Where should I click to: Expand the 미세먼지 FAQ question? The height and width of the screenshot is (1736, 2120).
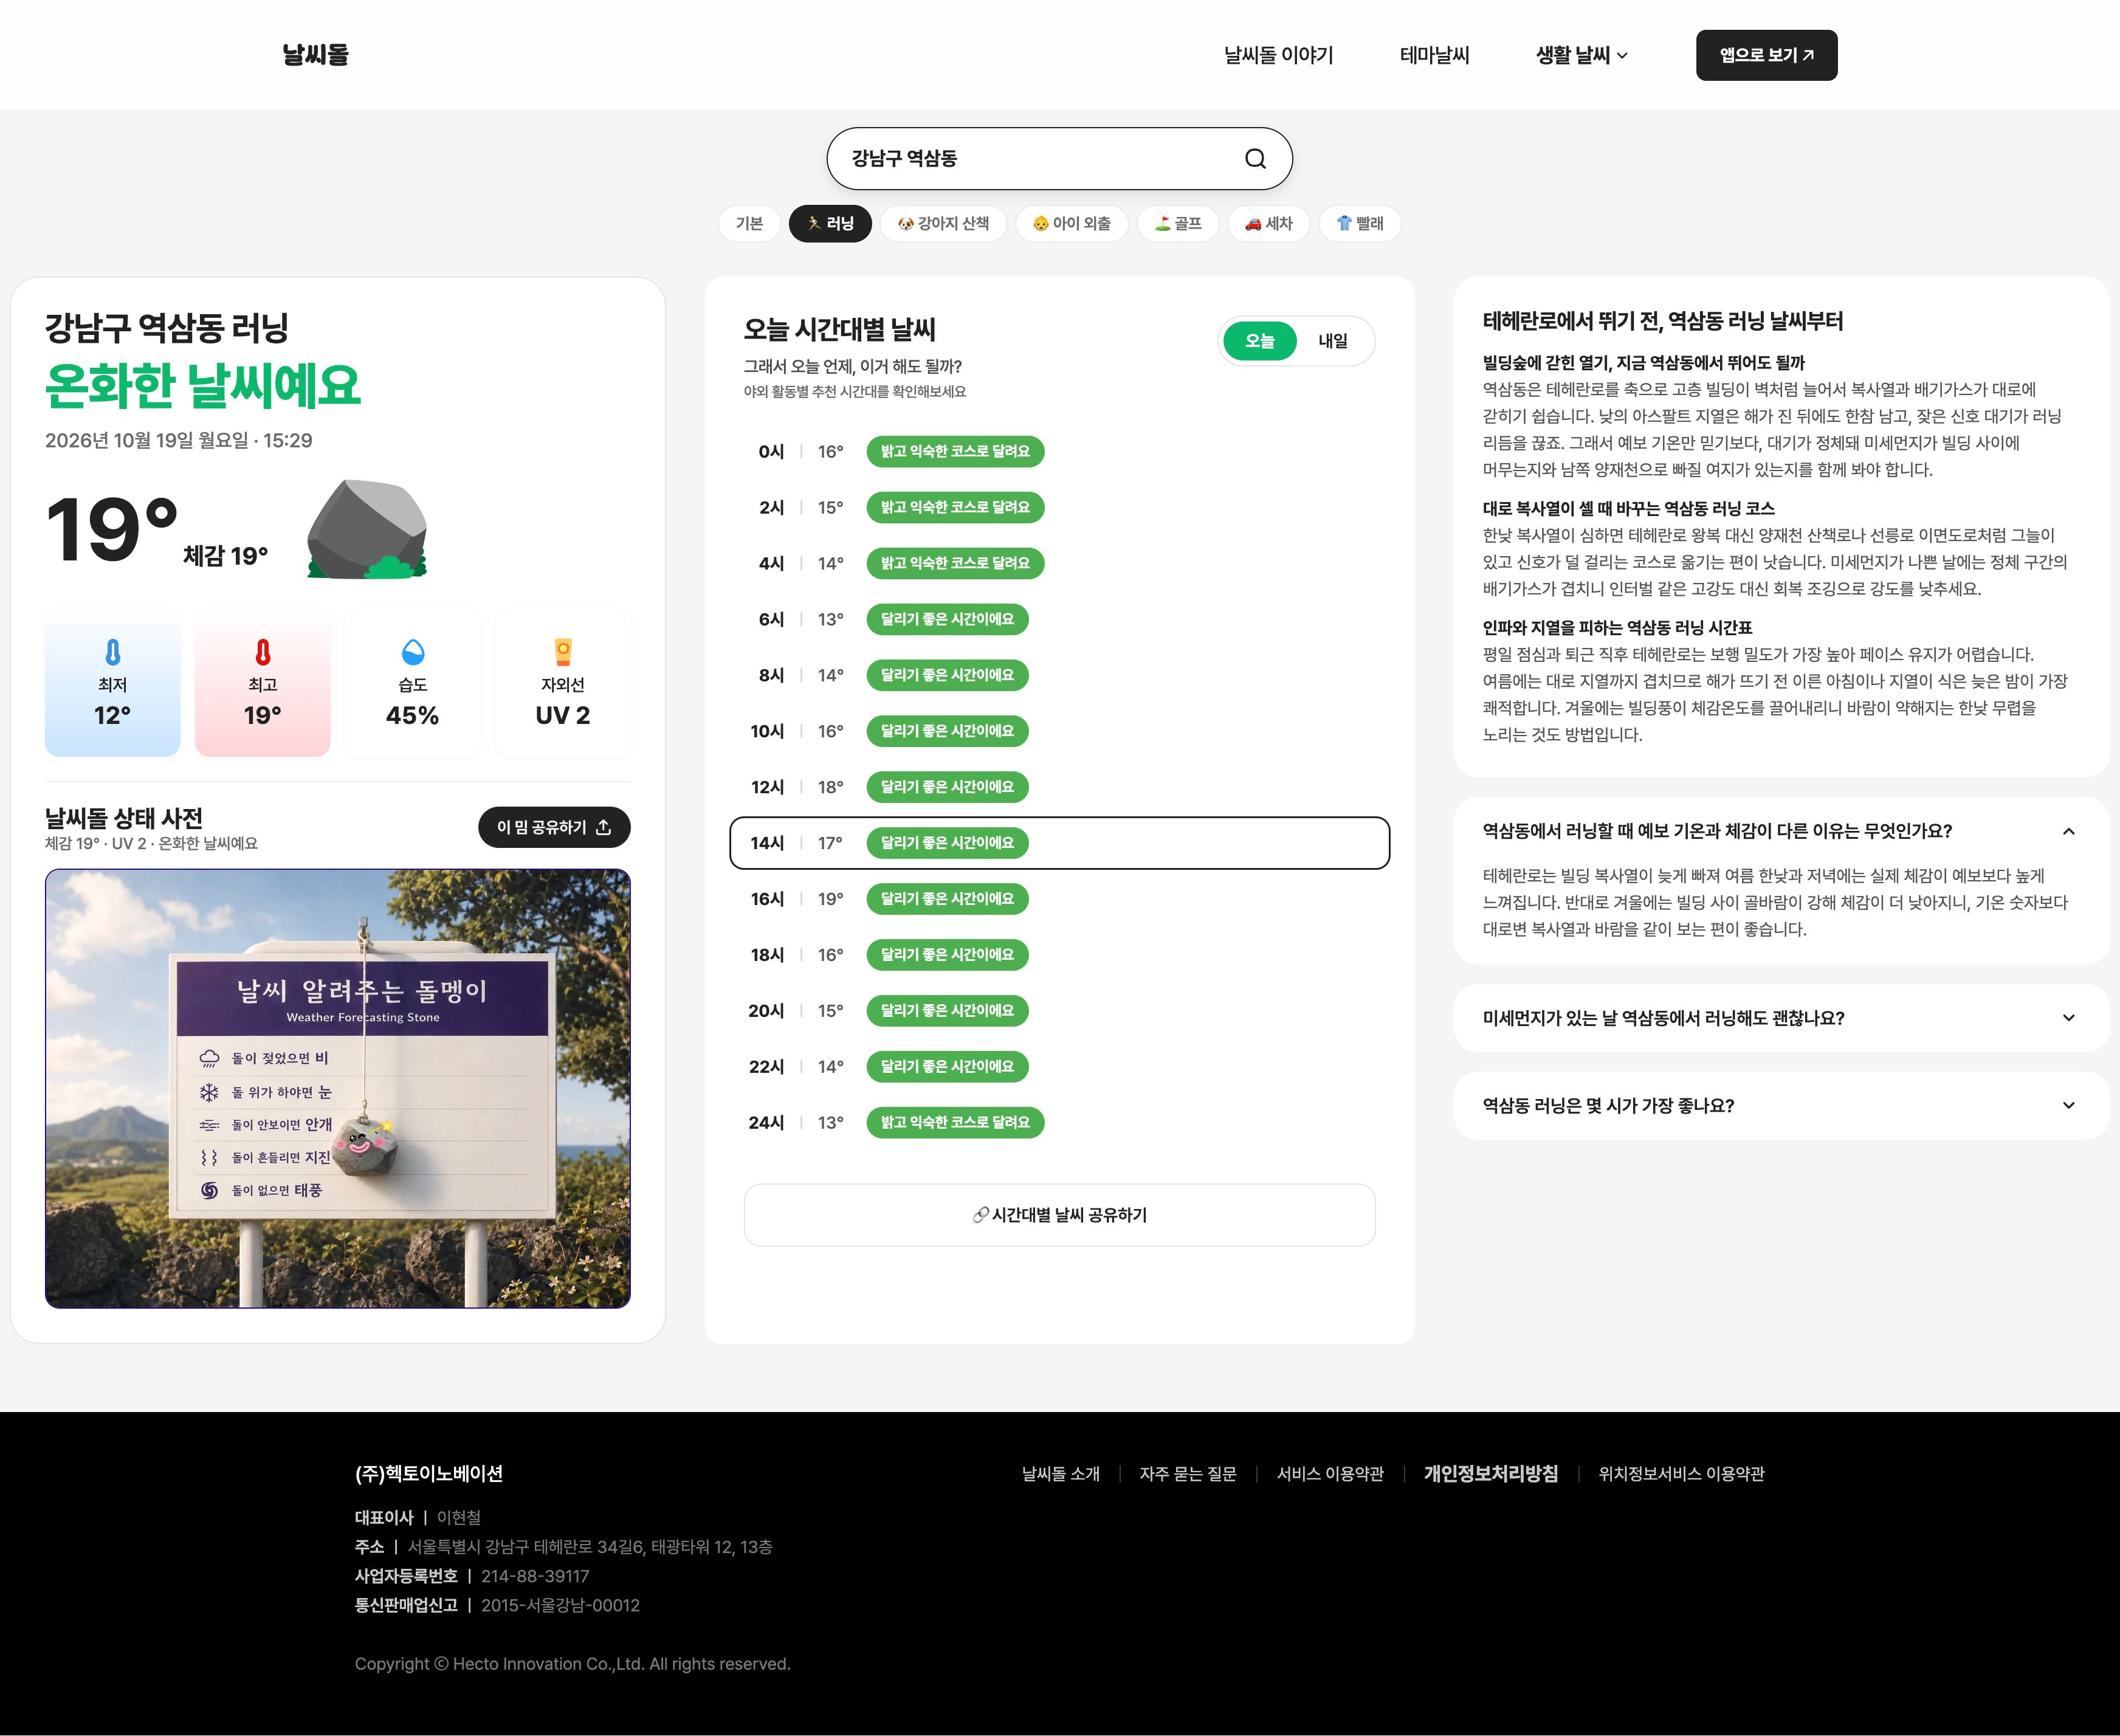[1781, 1018]
